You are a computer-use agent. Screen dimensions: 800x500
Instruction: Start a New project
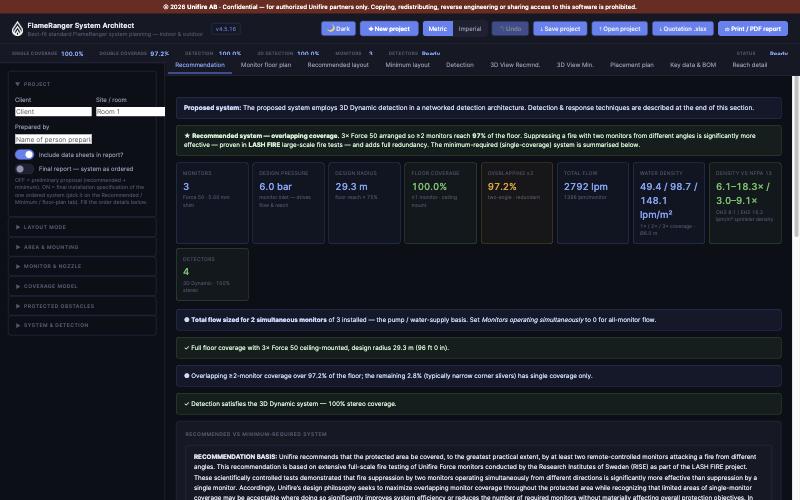point(389,29)
